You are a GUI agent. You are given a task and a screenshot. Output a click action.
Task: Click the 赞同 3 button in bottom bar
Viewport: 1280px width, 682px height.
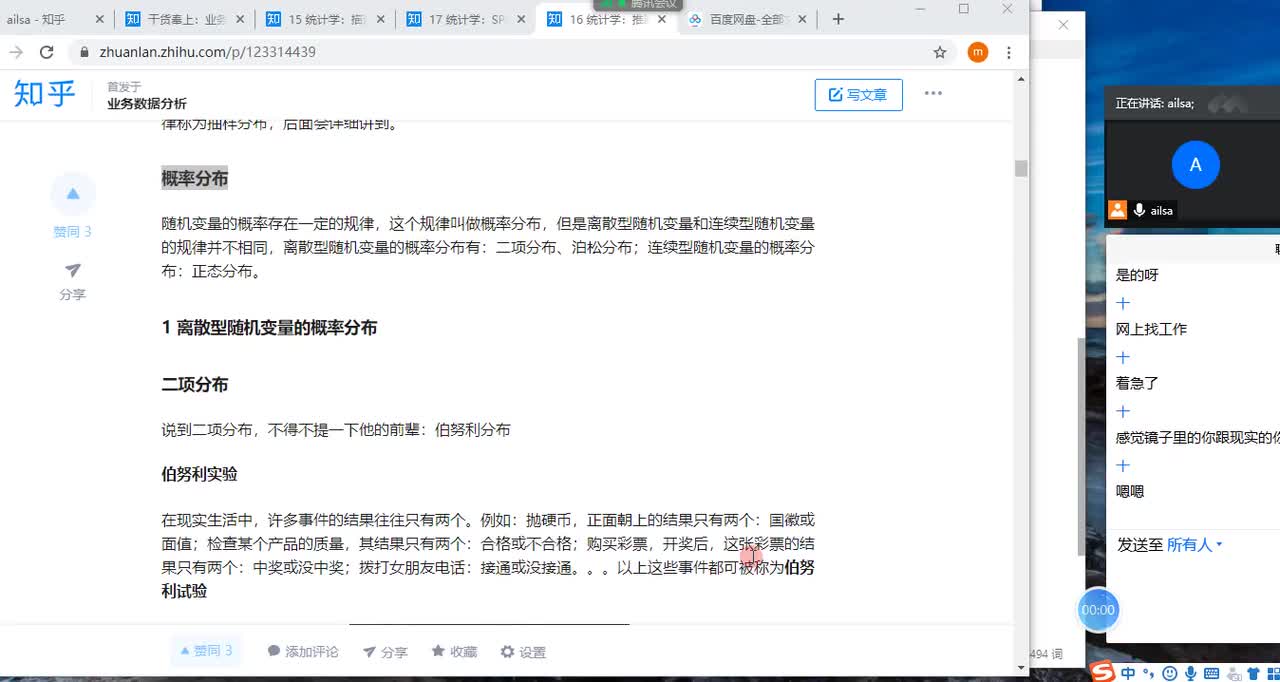[x=206, y=651]
